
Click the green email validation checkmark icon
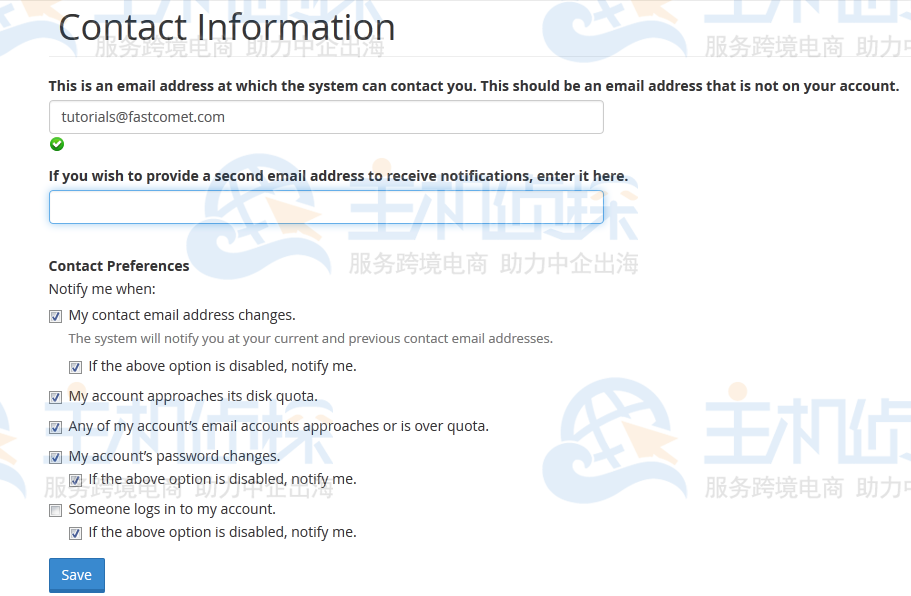click(x=57, y=144)
